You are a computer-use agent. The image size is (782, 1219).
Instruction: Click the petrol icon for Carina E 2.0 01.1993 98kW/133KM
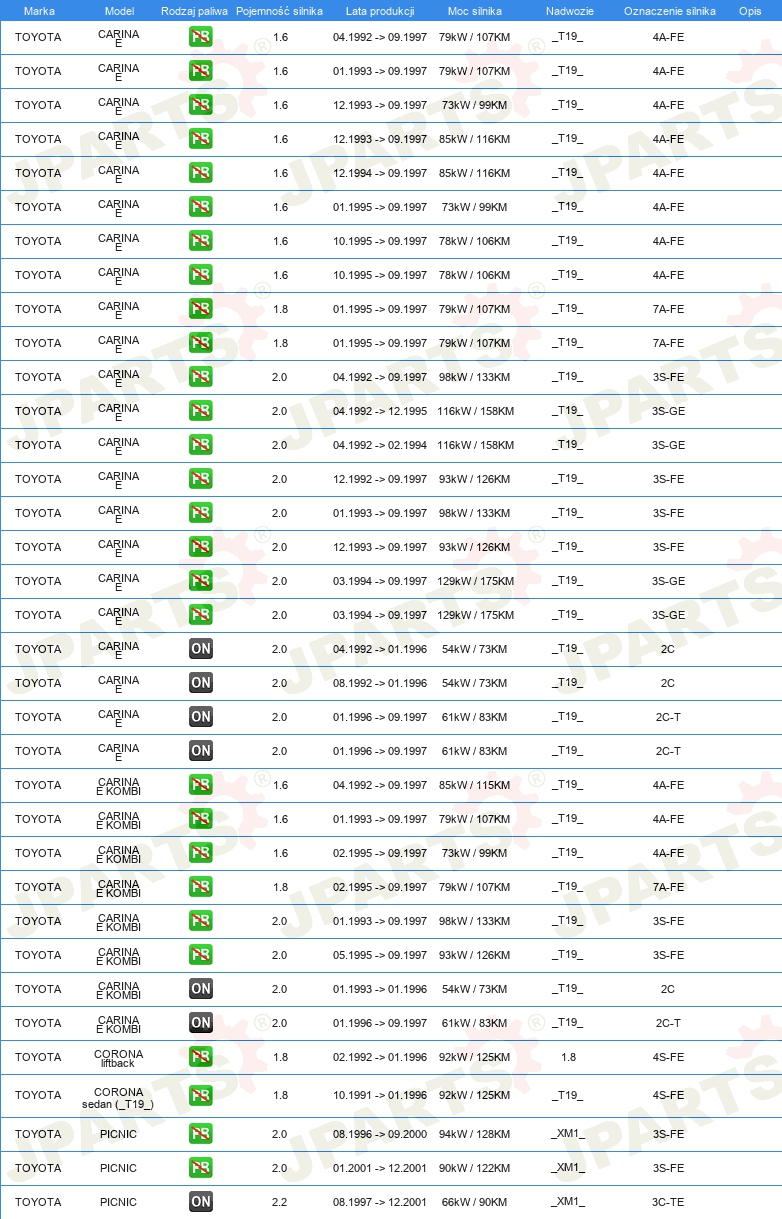click(201, 513)
